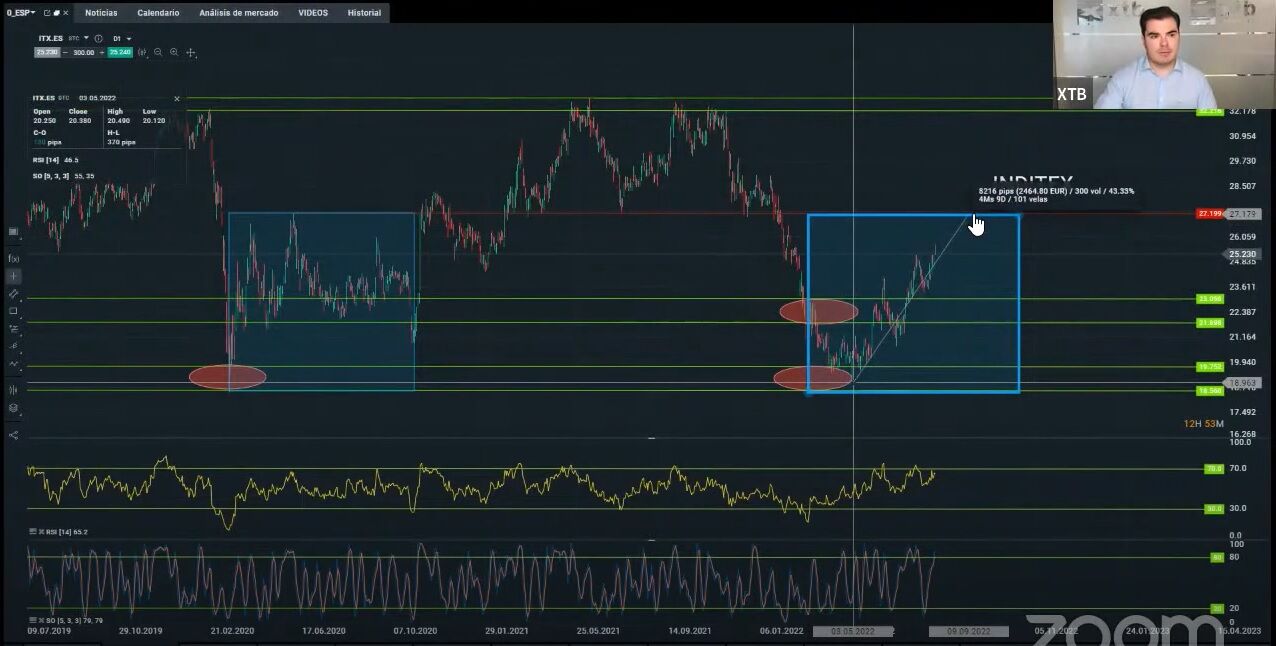Click the 03.05.2022 date marker on time axis
This screenshot has height=646, width=1276.
tap(852, 631)
